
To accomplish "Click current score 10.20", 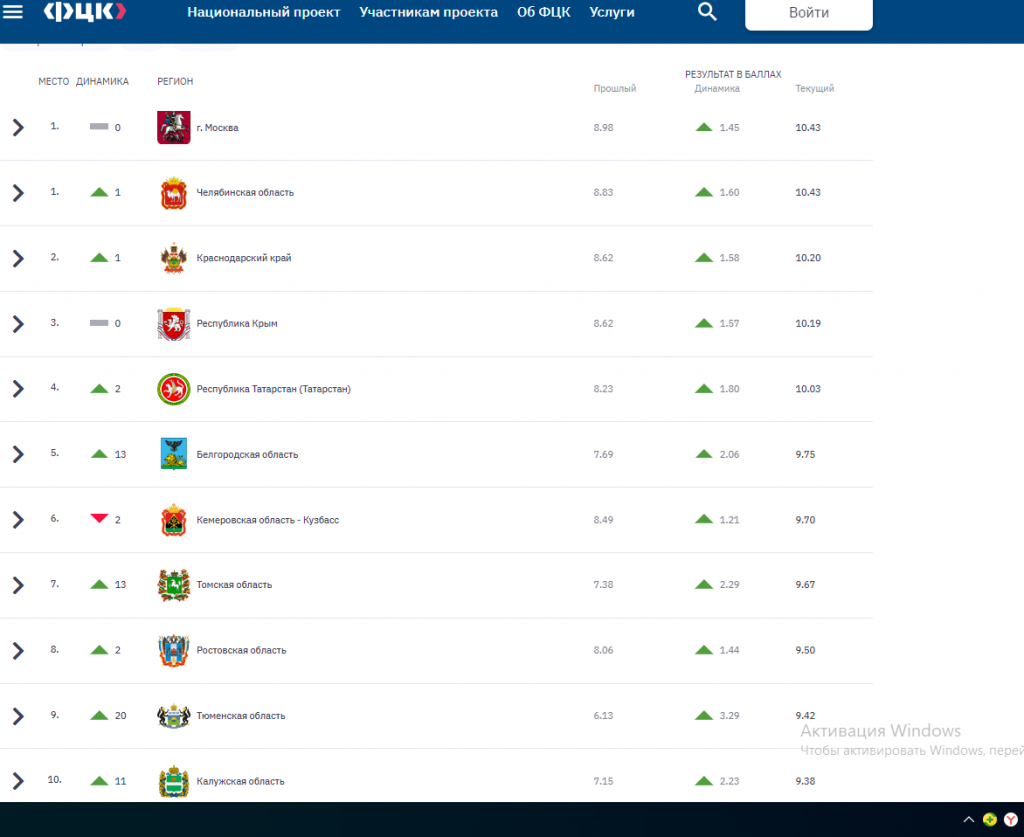I will pos(808,258).
